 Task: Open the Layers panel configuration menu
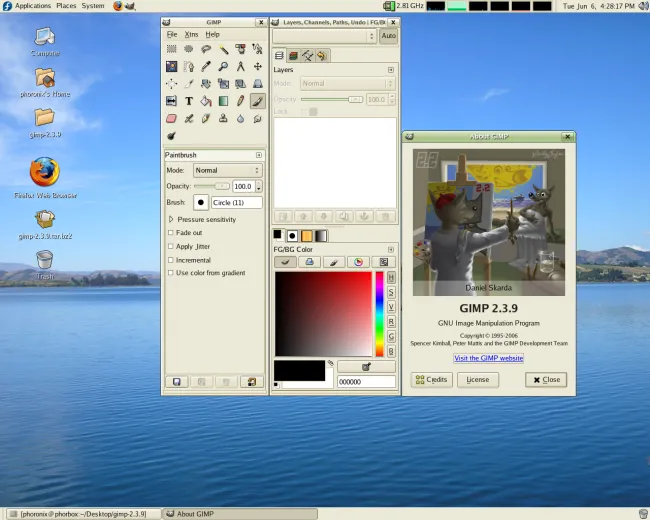pyautogui.click(x=390, y=70)
